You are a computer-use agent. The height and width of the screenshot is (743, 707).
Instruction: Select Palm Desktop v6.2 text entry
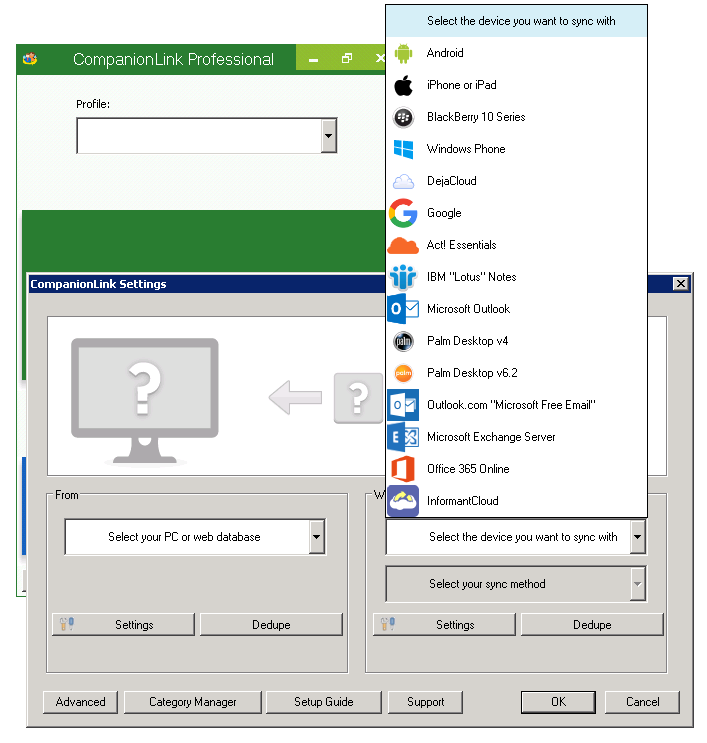pos(472,373)
